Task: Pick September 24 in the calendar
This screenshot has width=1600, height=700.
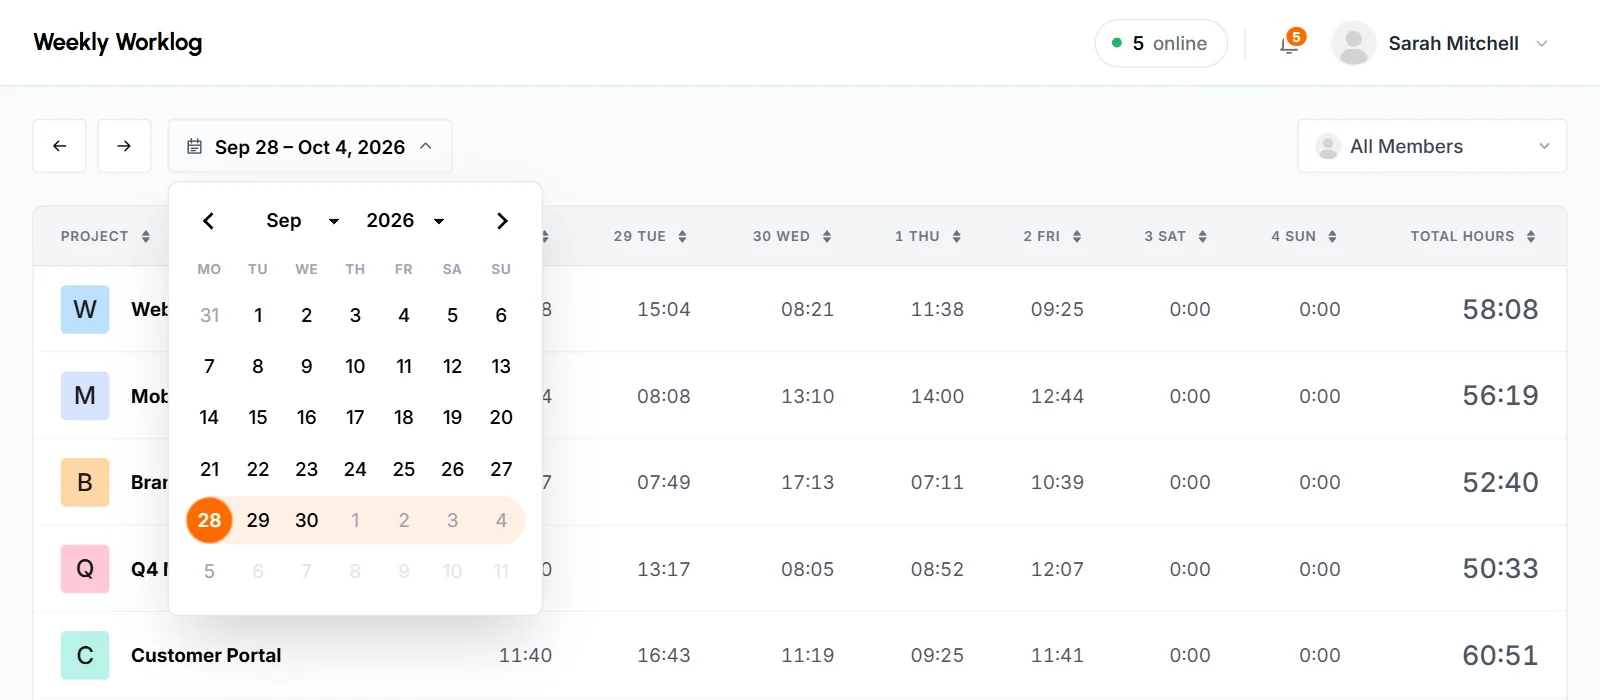Action: (355, 469)
